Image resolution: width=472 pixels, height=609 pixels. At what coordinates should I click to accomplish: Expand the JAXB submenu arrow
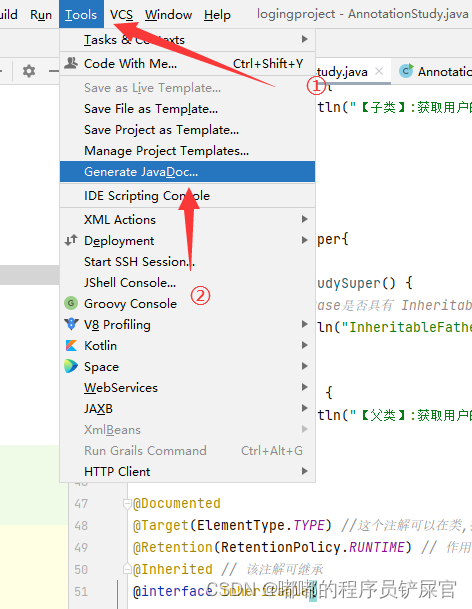[x=305, y=408]
